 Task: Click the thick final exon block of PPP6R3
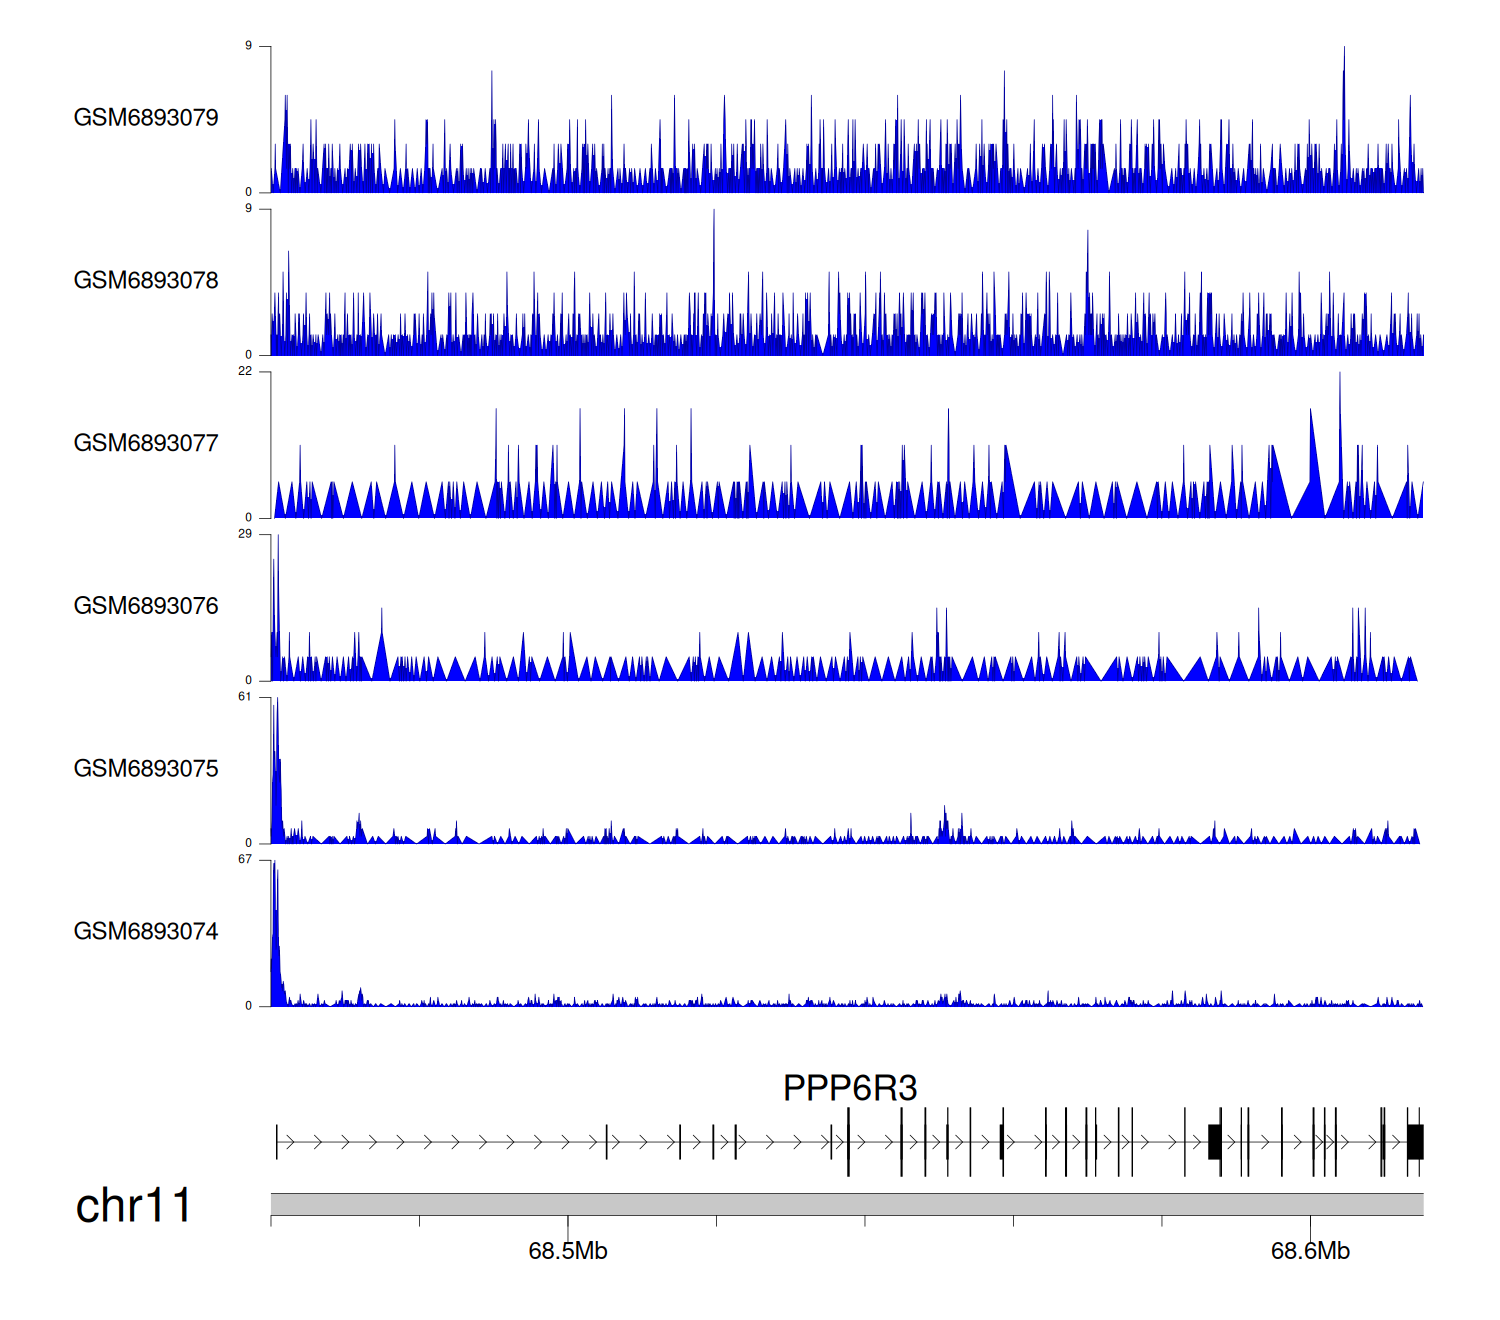click(1415, 1141)
